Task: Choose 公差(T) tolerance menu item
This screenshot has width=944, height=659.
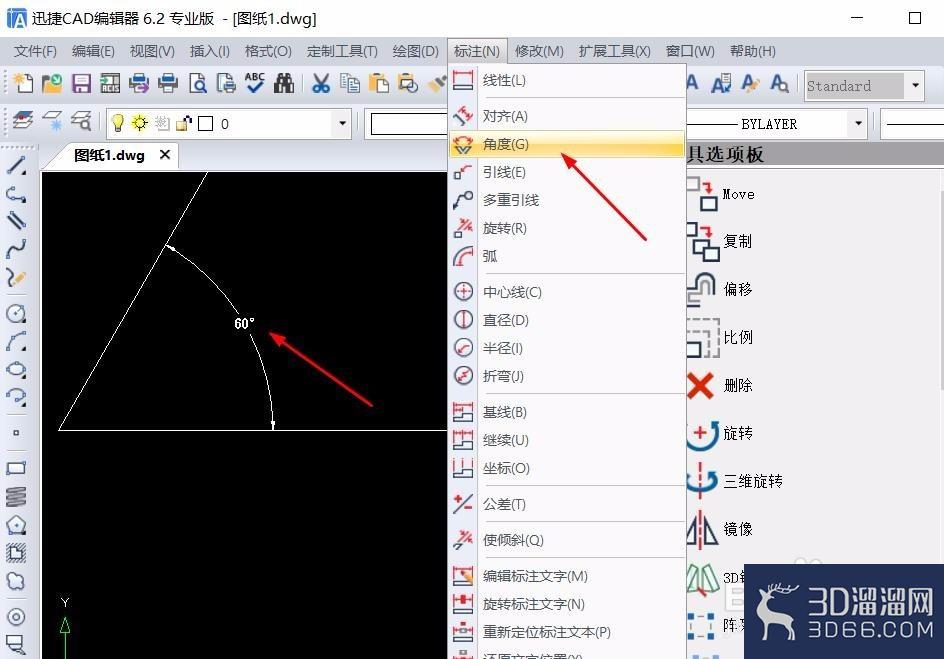Action: (567, 504)
